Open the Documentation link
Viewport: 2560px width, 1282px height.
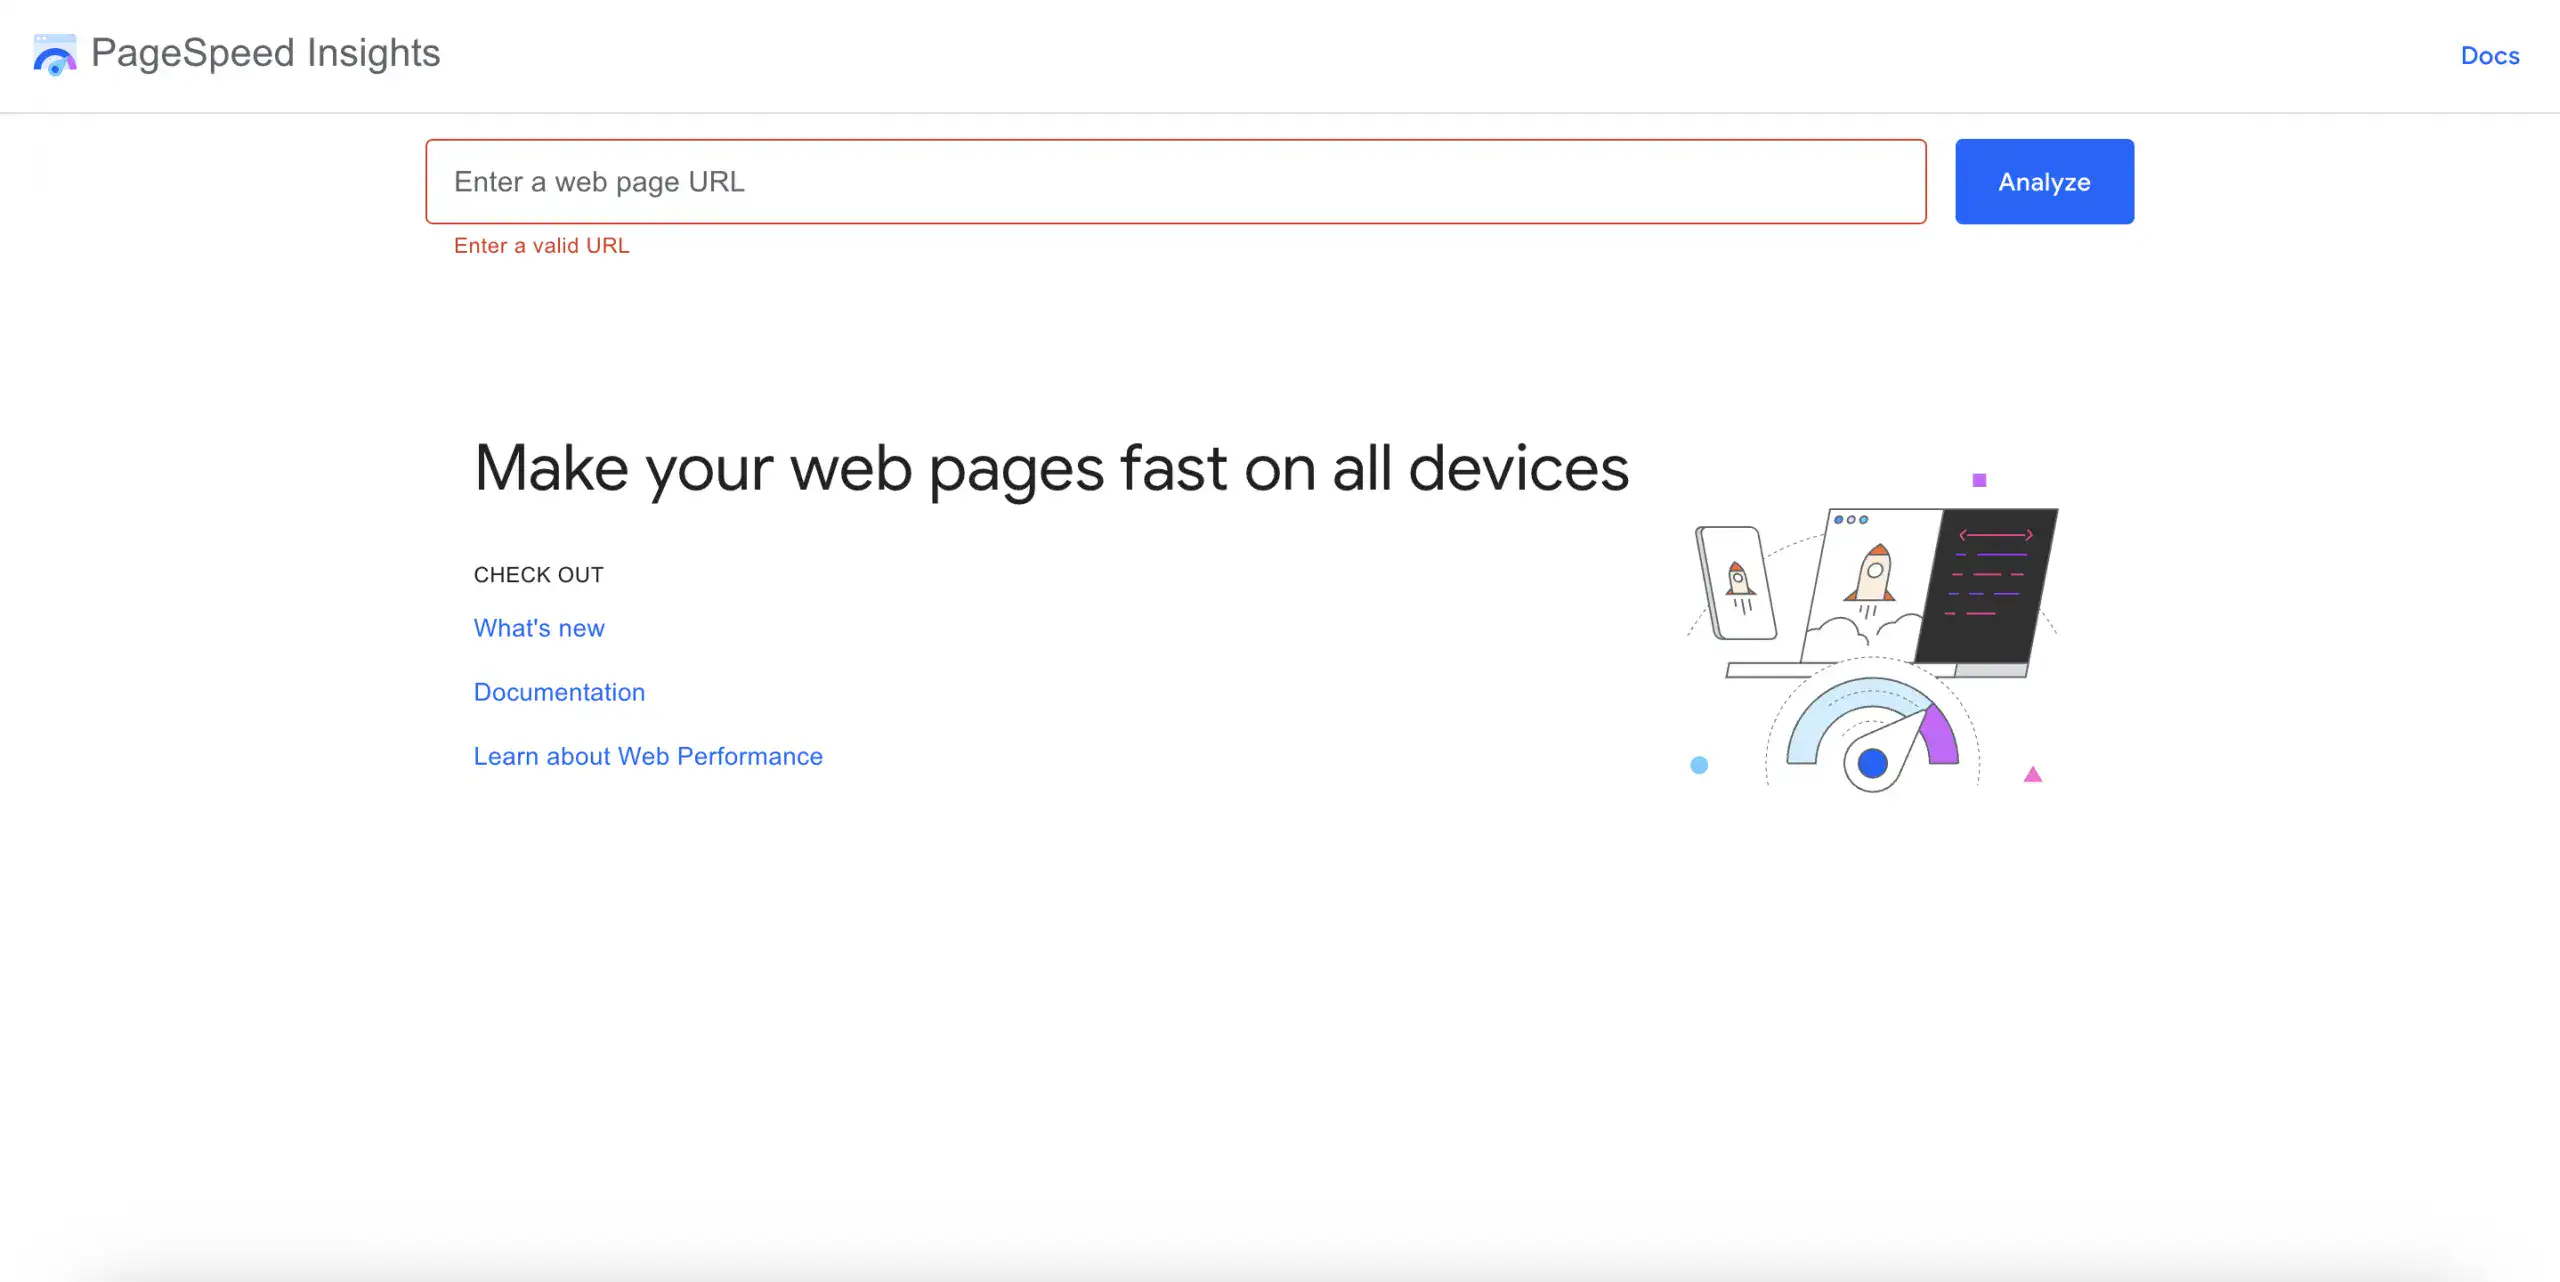(559, 691)
